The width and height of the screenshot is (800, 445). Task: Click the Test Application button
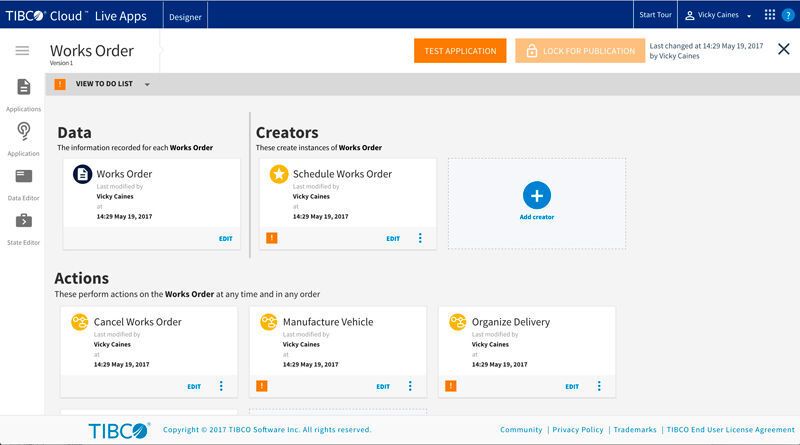460,51
